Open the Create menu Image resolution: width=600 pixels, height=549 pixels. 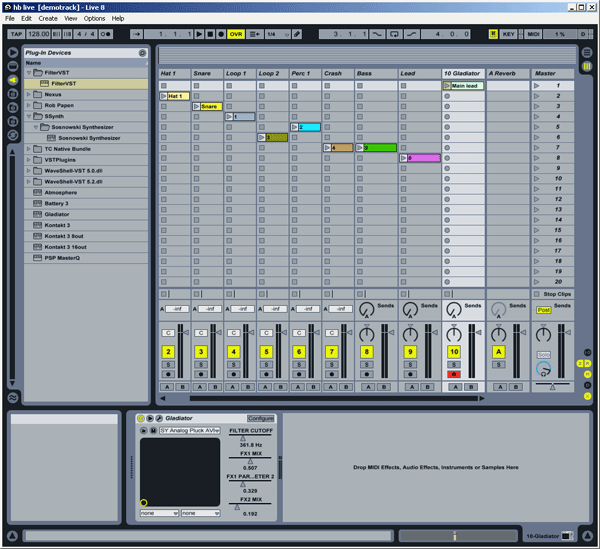47,18
